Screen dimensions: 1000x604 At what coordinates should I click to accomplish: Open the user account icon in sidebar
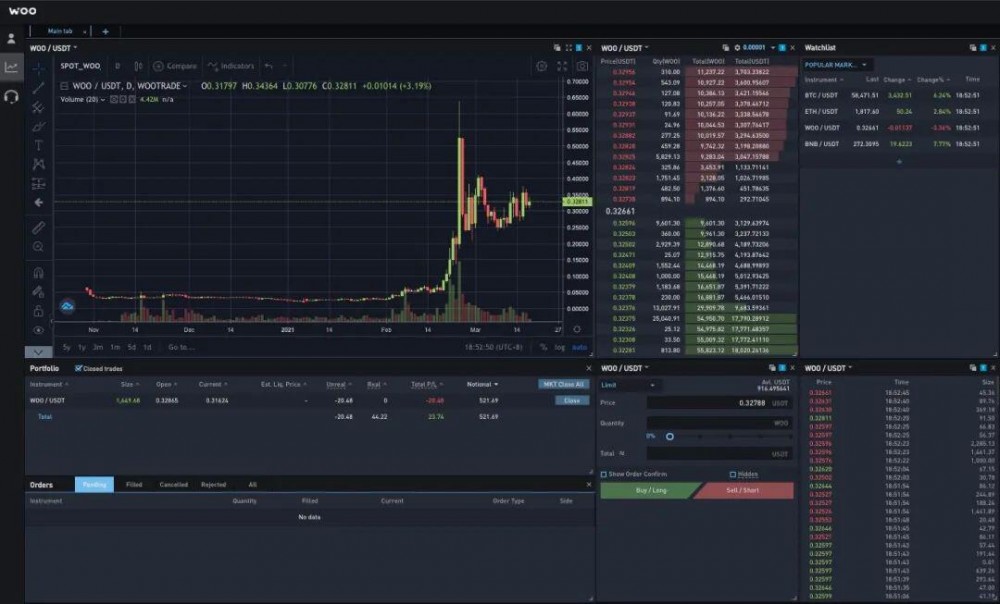point(11,39)
